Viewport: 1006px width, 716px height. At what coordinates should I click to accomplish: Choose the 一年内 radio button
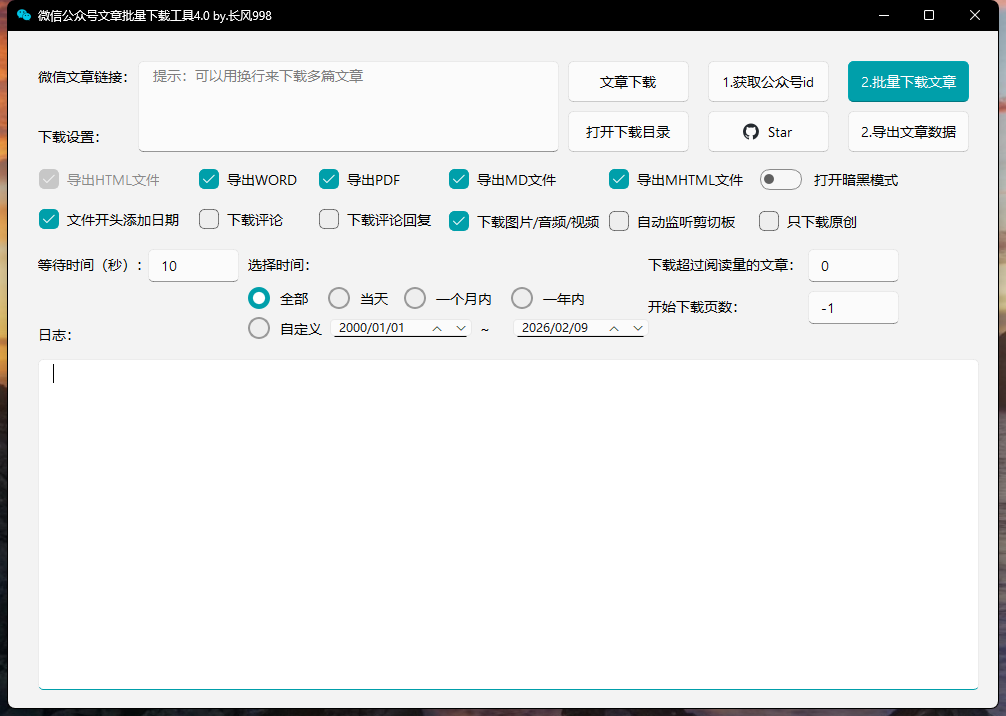(x=522, y=298)
